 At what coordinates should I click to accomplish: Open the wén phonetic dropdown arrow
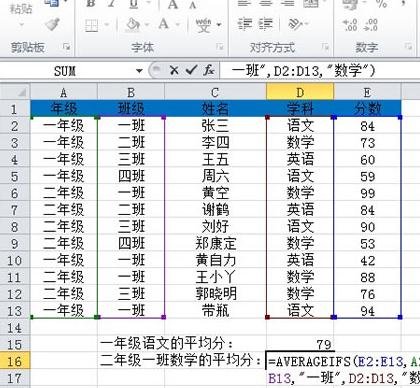(x=219, y=25)
